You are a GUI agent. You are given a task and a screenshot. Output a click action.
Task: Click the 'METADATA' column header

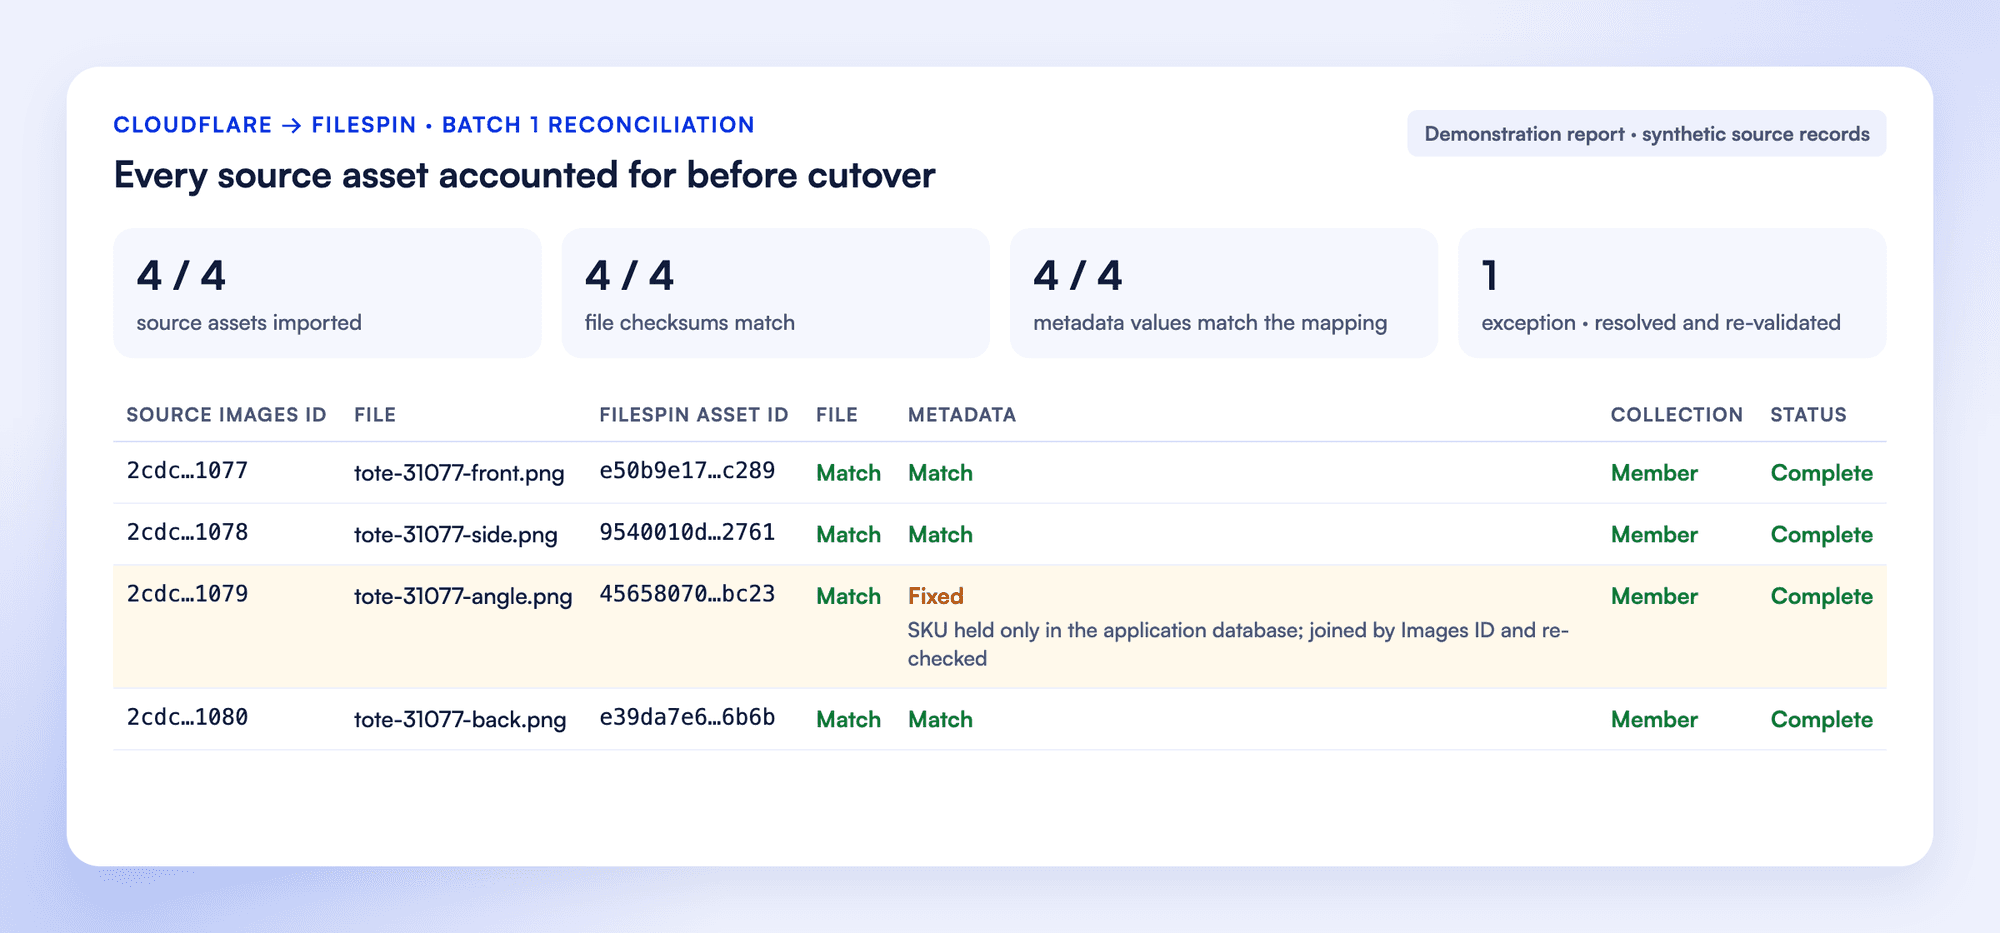pos(962,415)
